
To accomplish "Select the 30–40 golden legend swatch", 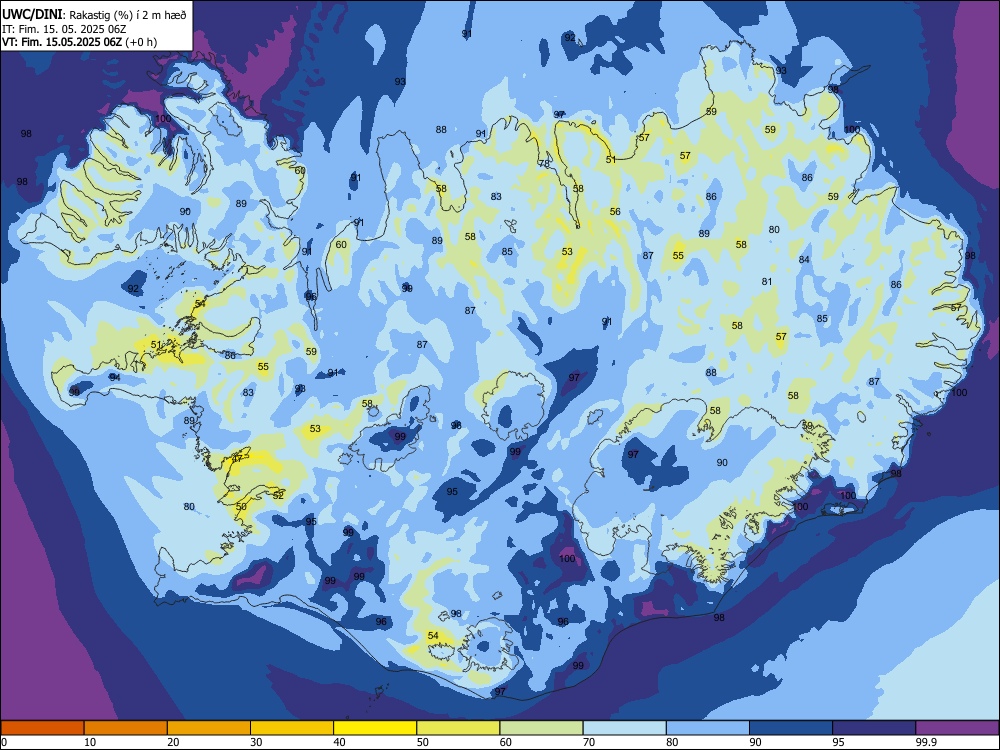I will 292,728.
